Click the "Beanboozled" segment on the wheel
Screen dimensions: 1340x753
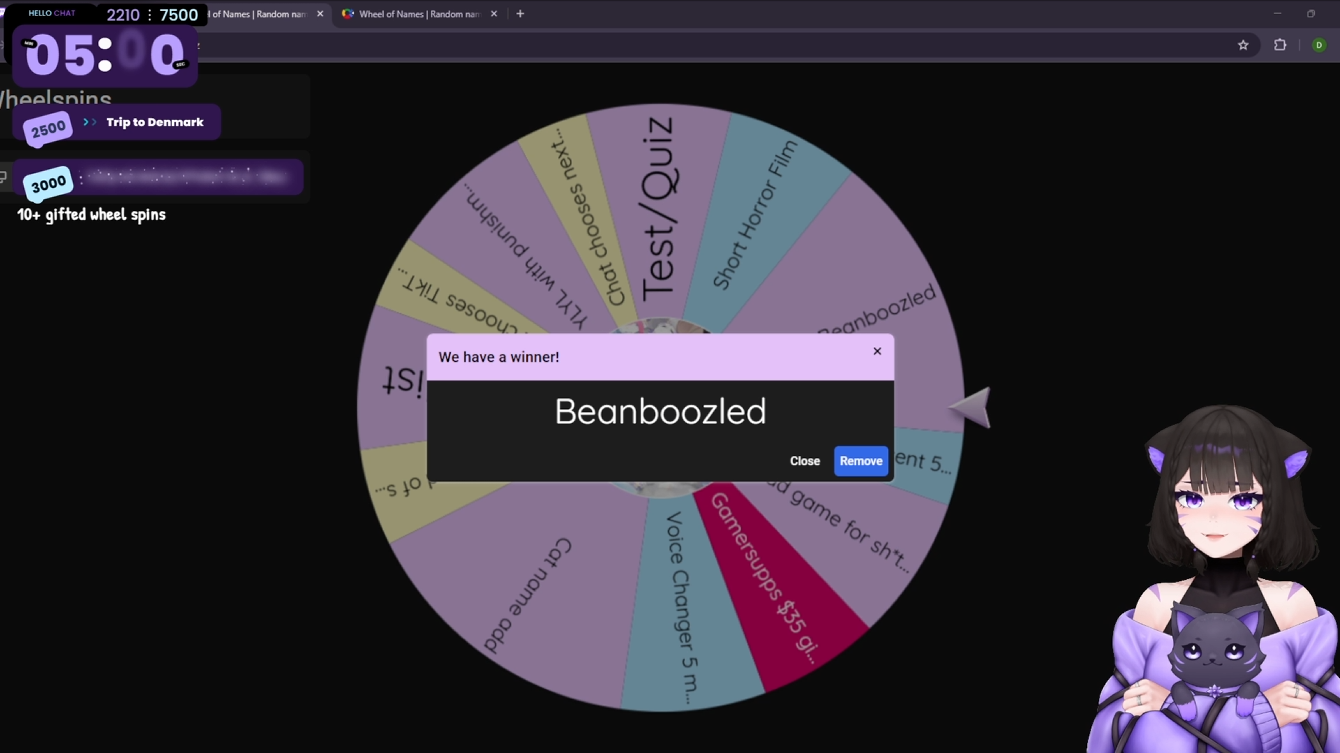click(878, 310)
